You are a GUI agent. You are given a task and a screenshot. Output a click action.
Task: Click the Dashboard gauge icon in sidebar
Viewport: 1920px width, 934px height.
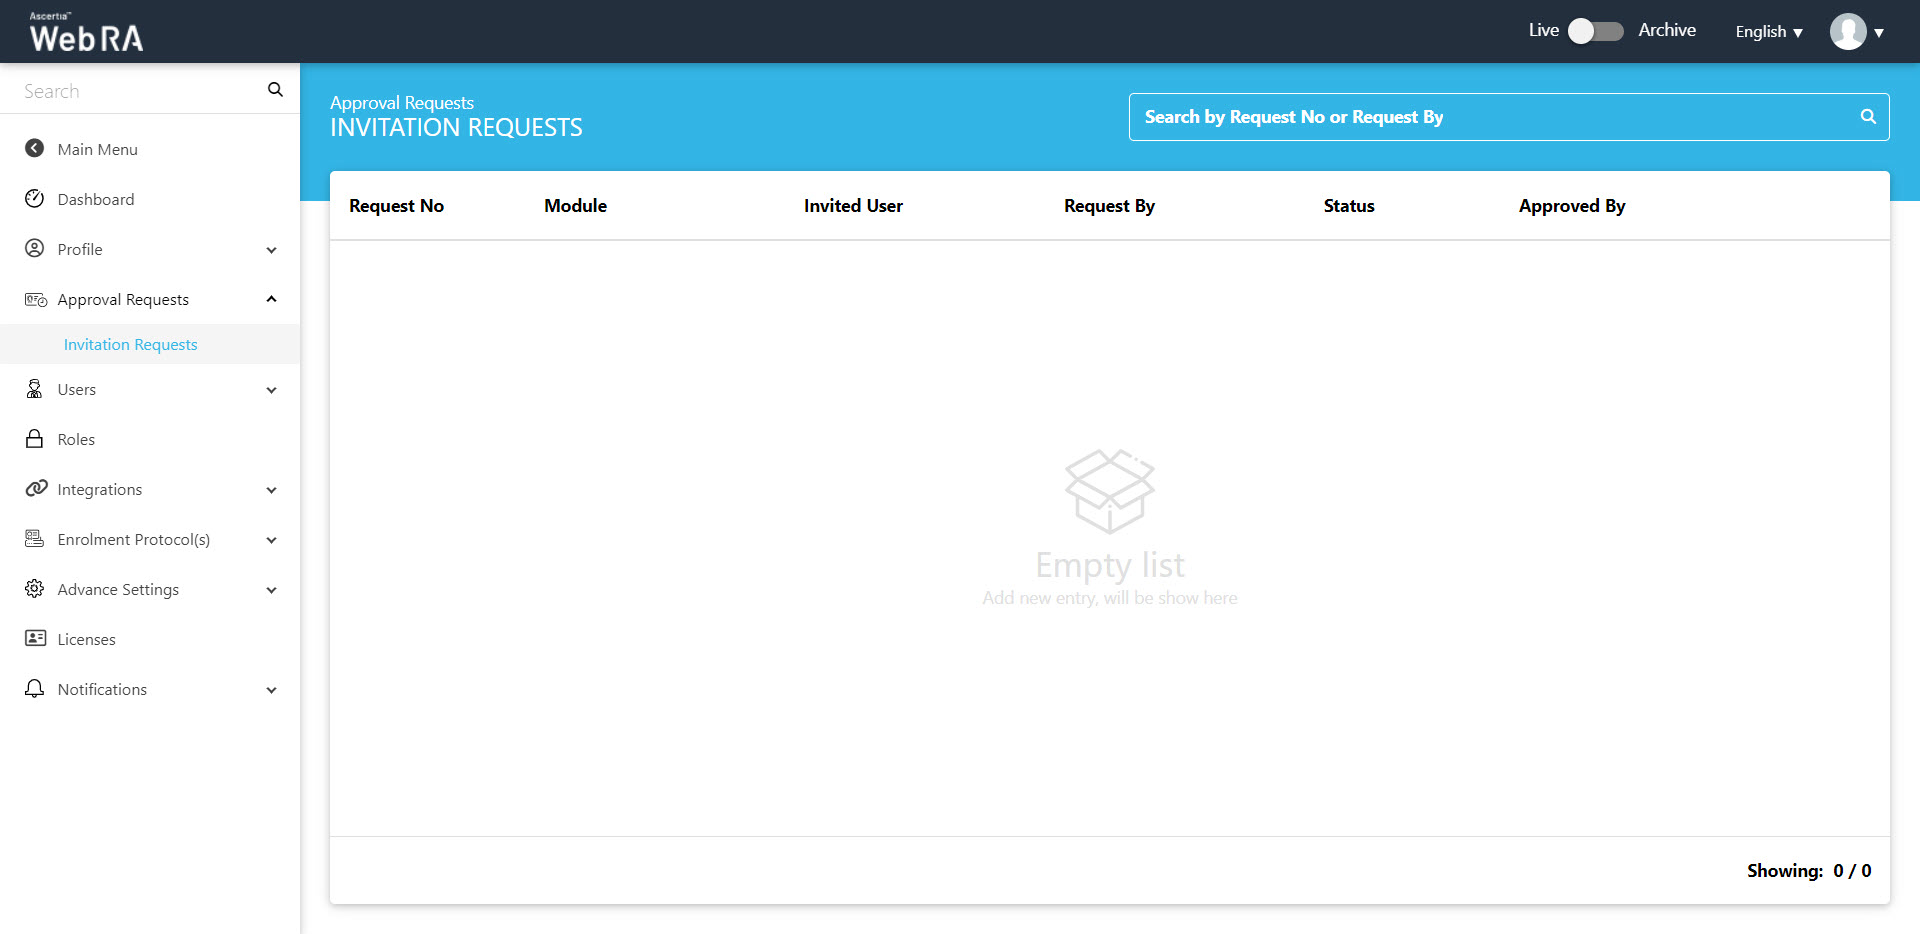[35, 199]
